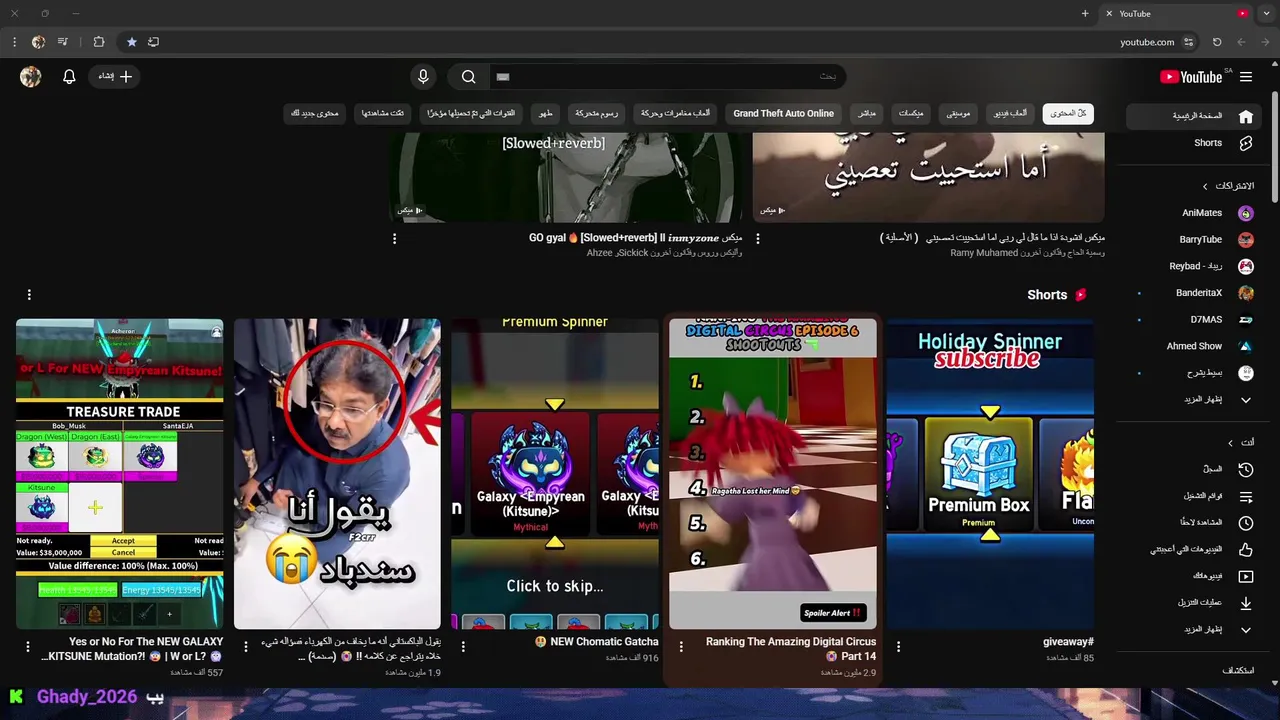Select the Watched (تمّت مشاهدتها) chip
The height and width of the screenshot is (720, 1280).
(383, 114)
